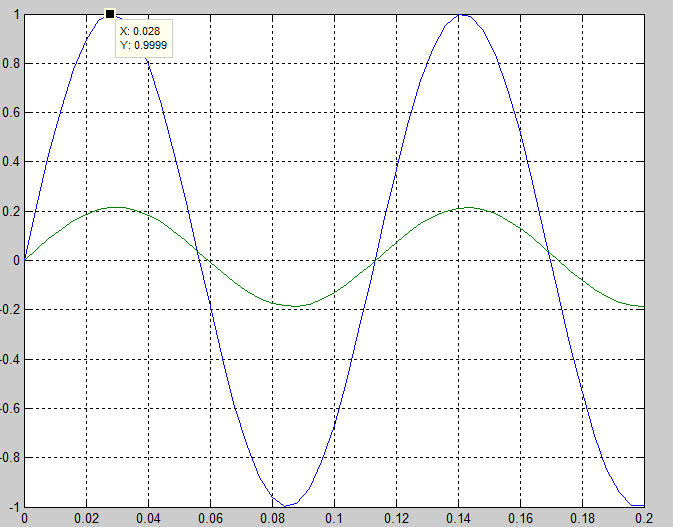Screen dimensions: 673x527
Task: Click the green curve's first peak near x 0.03
Action: tap(117, 208)
